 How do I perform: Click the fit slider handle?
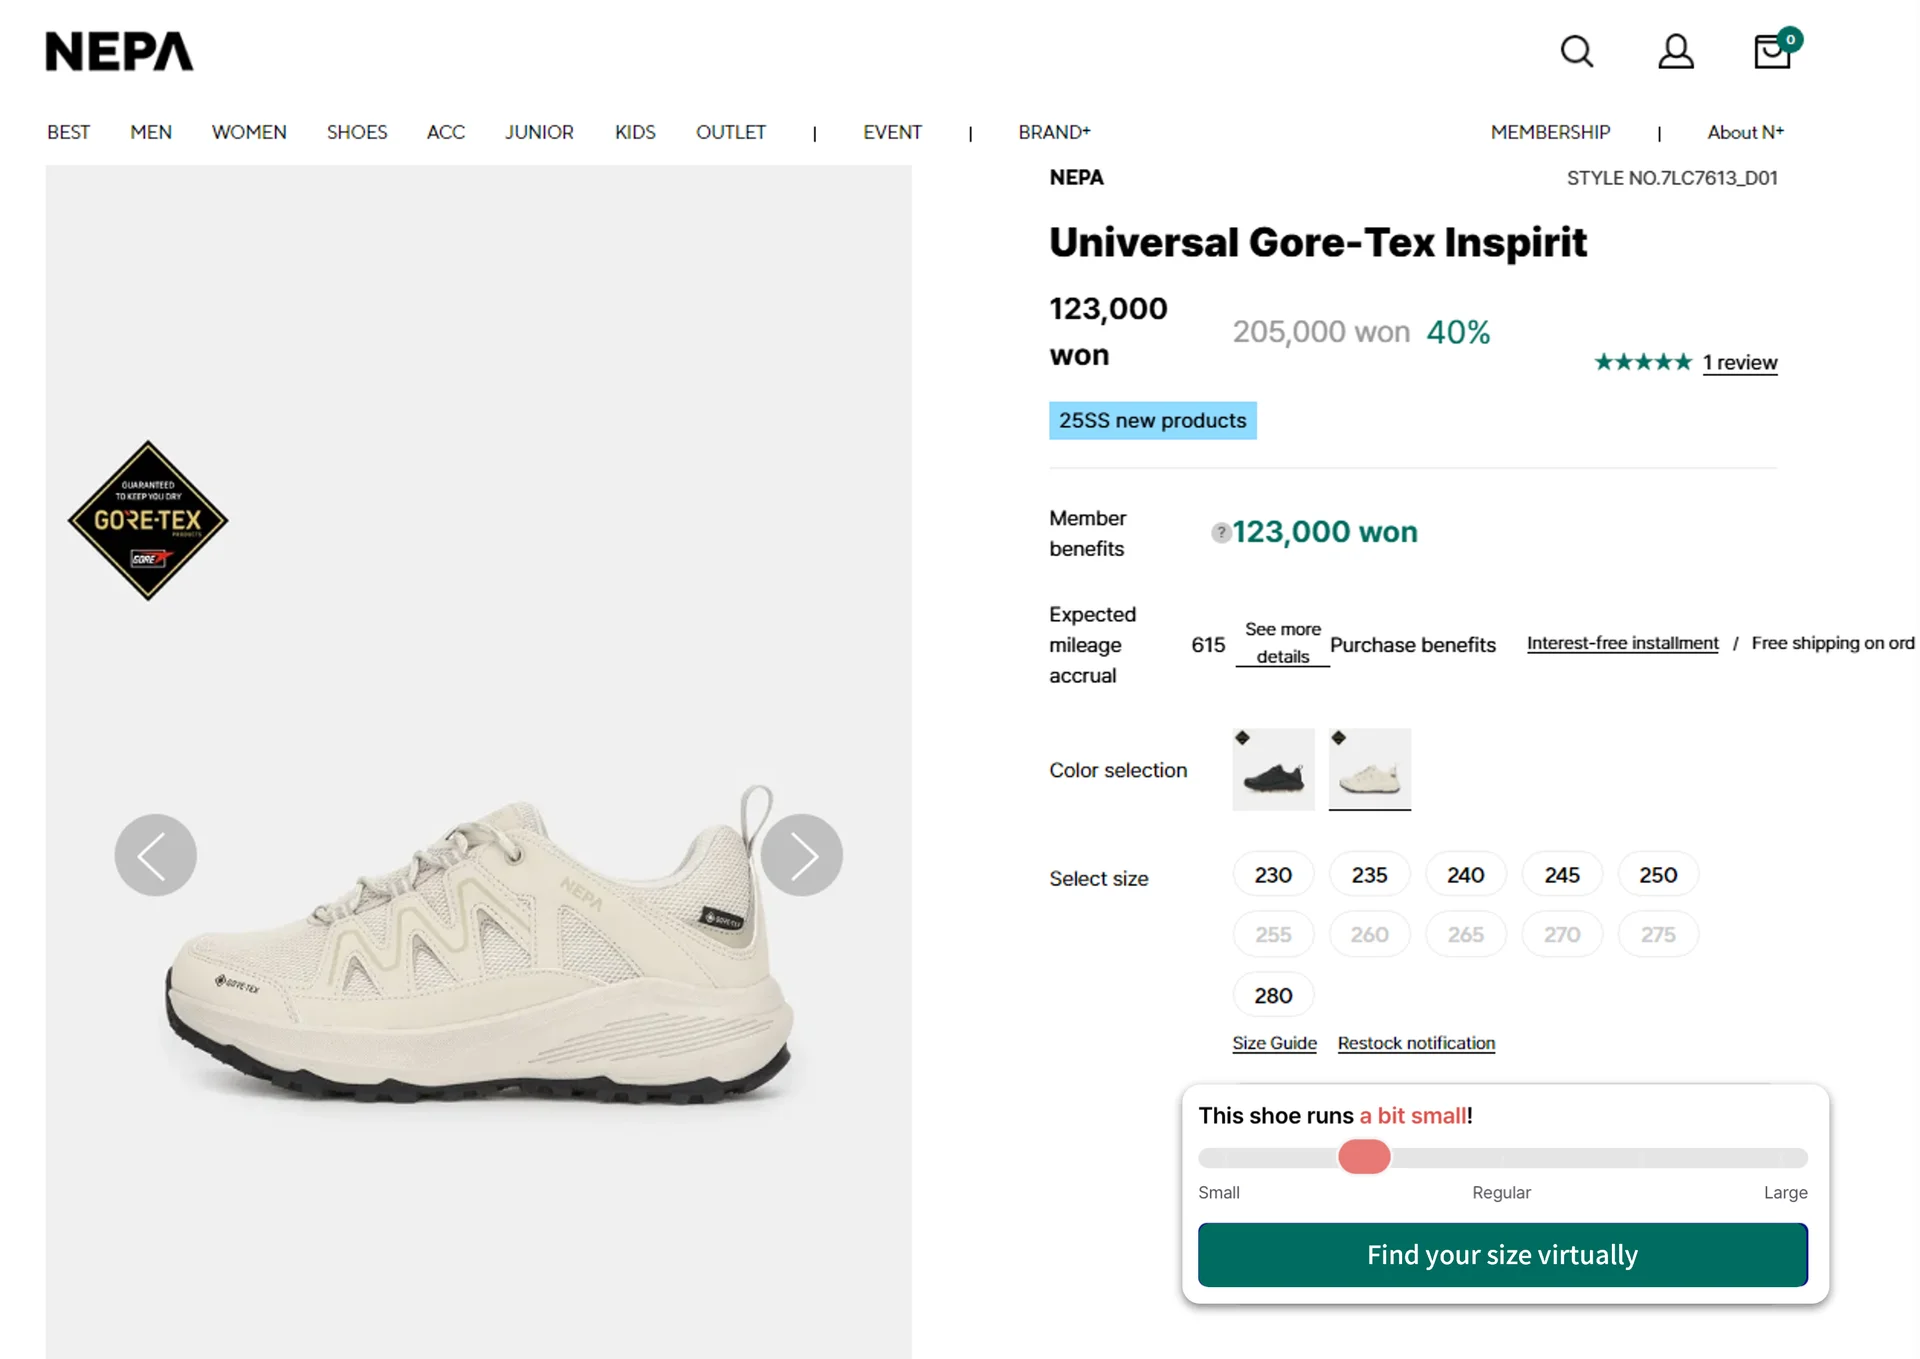(x=1364, y=1157)
